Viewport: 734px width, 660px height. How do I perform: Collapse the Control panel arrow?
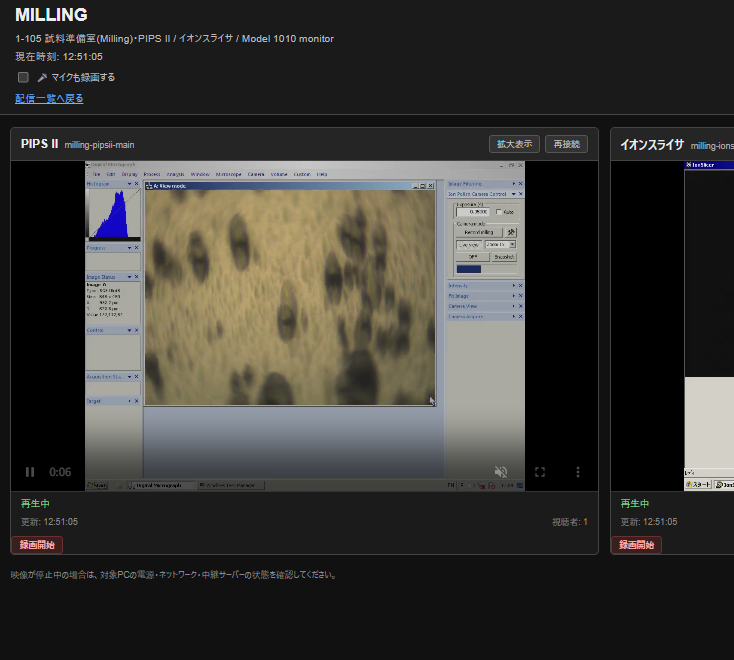pyautogui.click(x=130, y=330)
